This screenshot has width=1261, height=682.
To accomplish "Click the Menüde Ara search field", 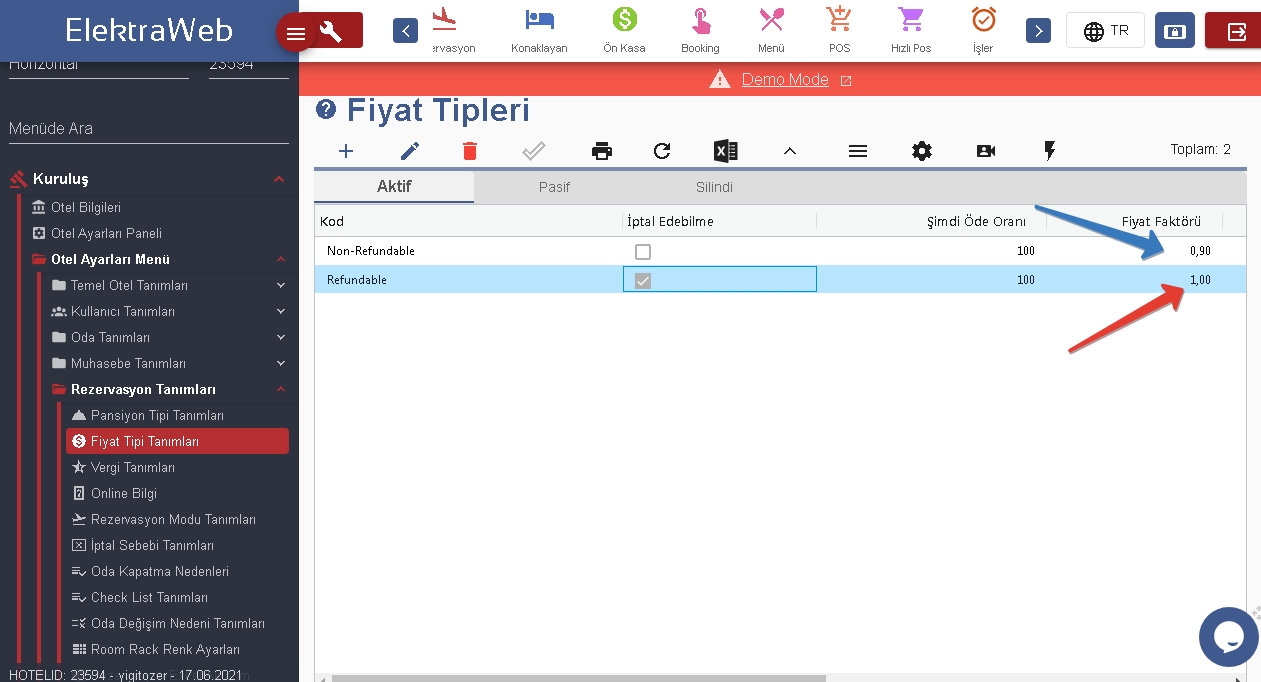I will (148, 129).
